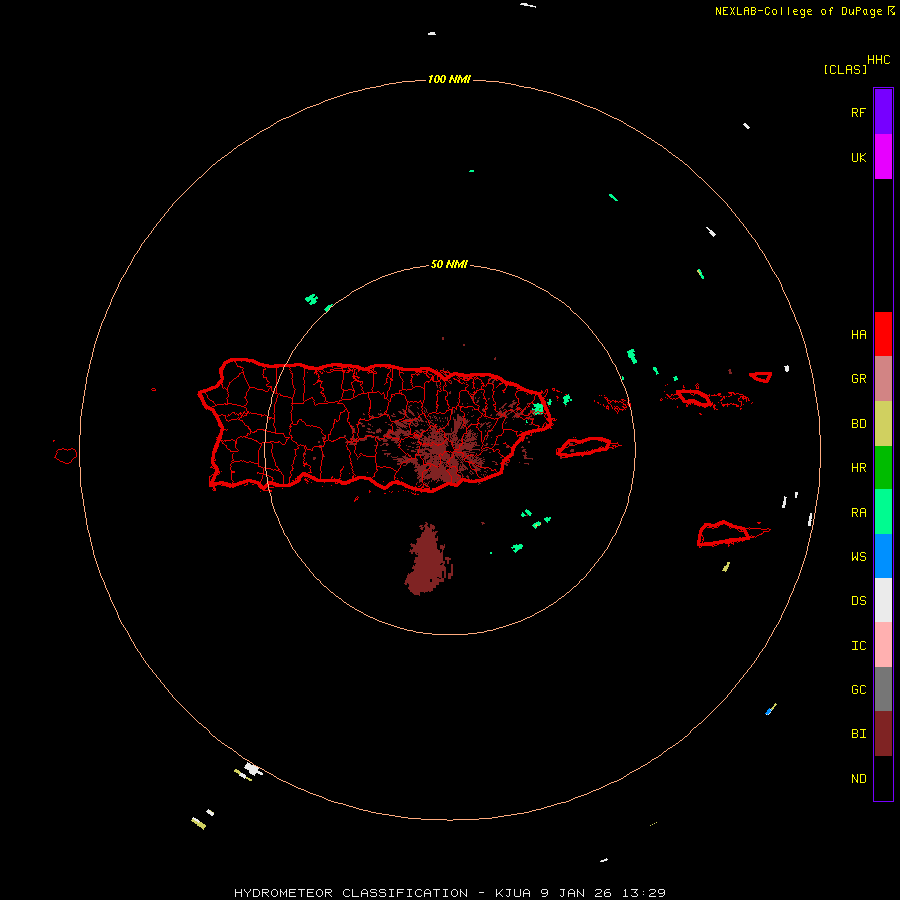Click the GC gray legend swatch

(x=883, y=689)
